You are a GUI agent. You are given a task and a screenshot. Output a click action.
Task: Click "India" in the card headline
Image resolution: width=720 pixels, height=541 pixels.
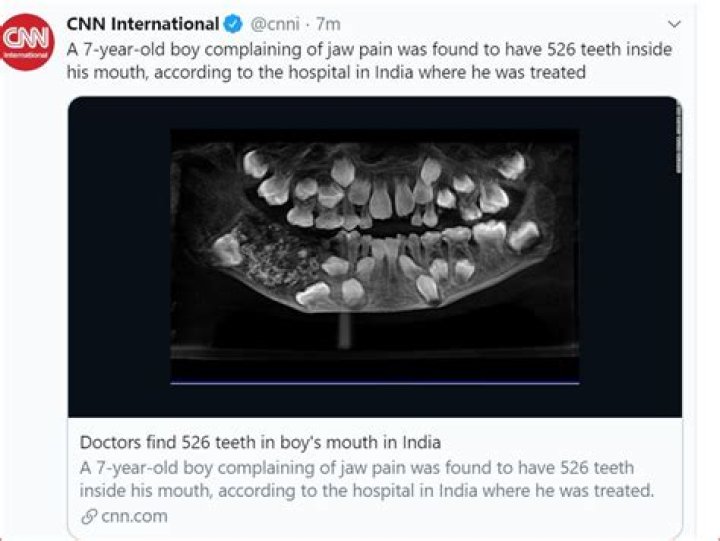[420, 441]
